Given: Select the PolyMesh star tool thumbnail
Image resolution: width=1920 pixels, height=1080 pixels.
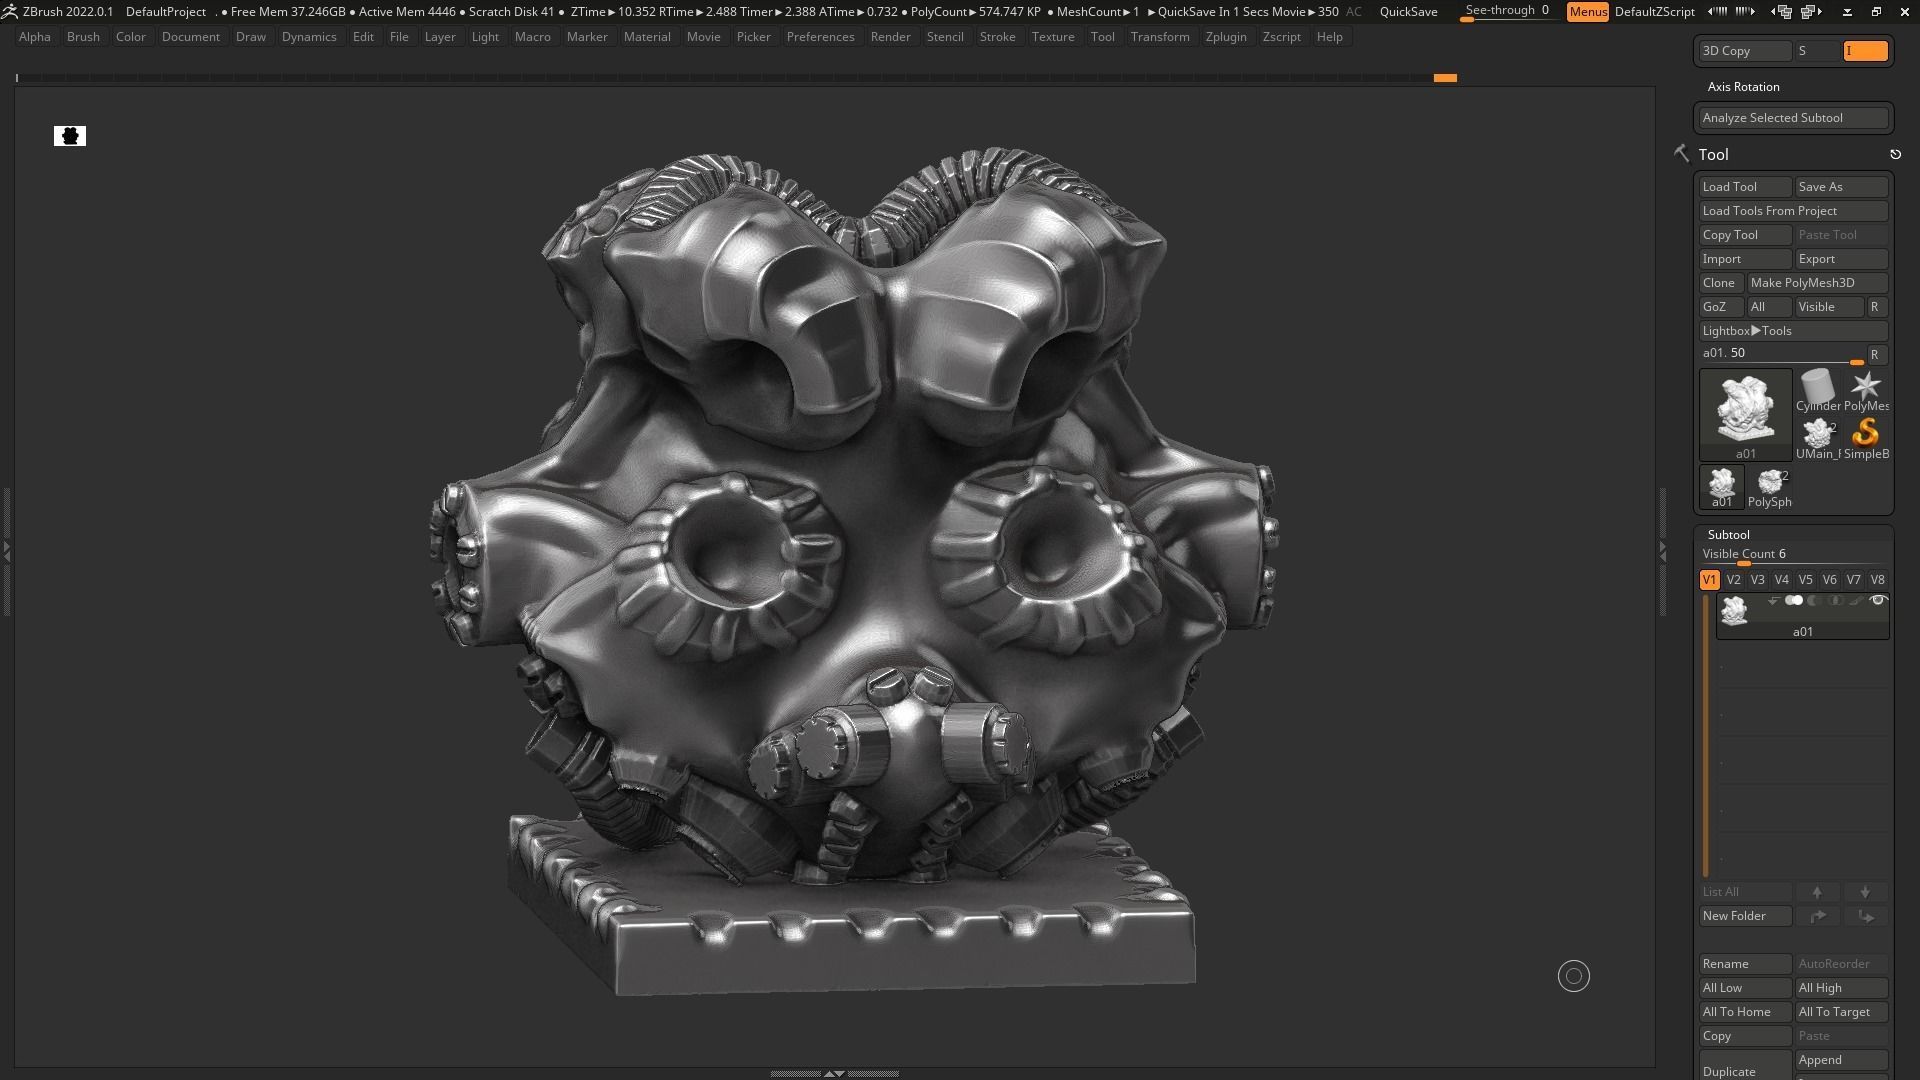Looking at the screenshot, I should [x=1865, y=389].
